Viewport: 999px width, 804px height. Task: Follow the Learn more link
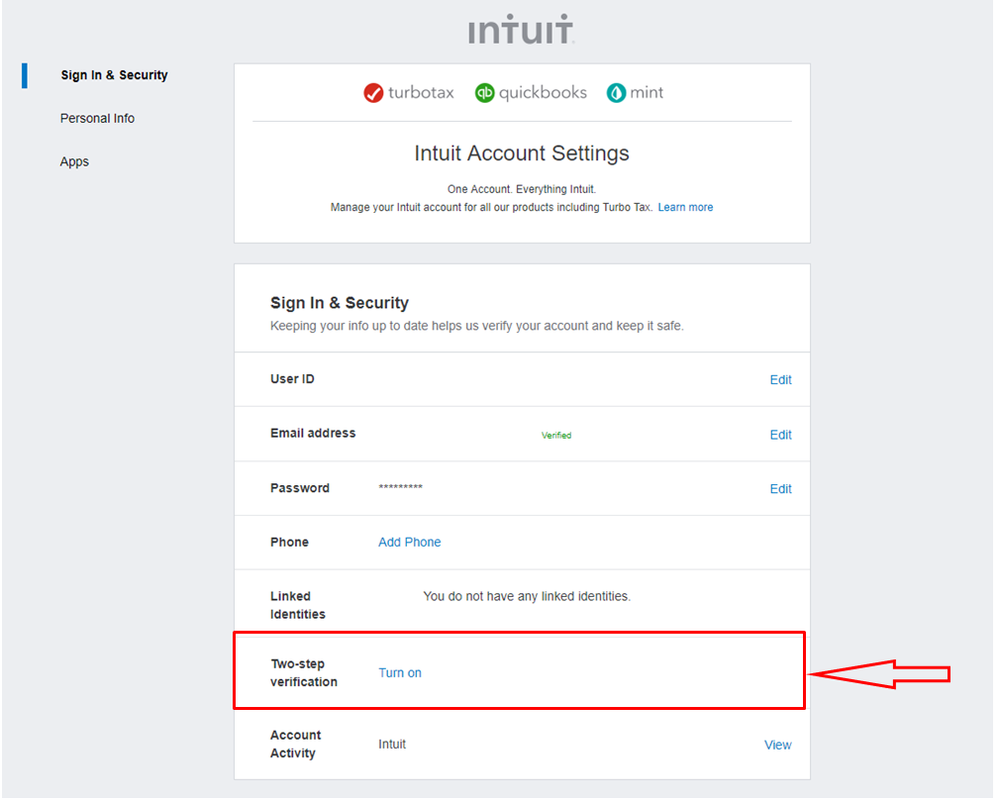685,207
